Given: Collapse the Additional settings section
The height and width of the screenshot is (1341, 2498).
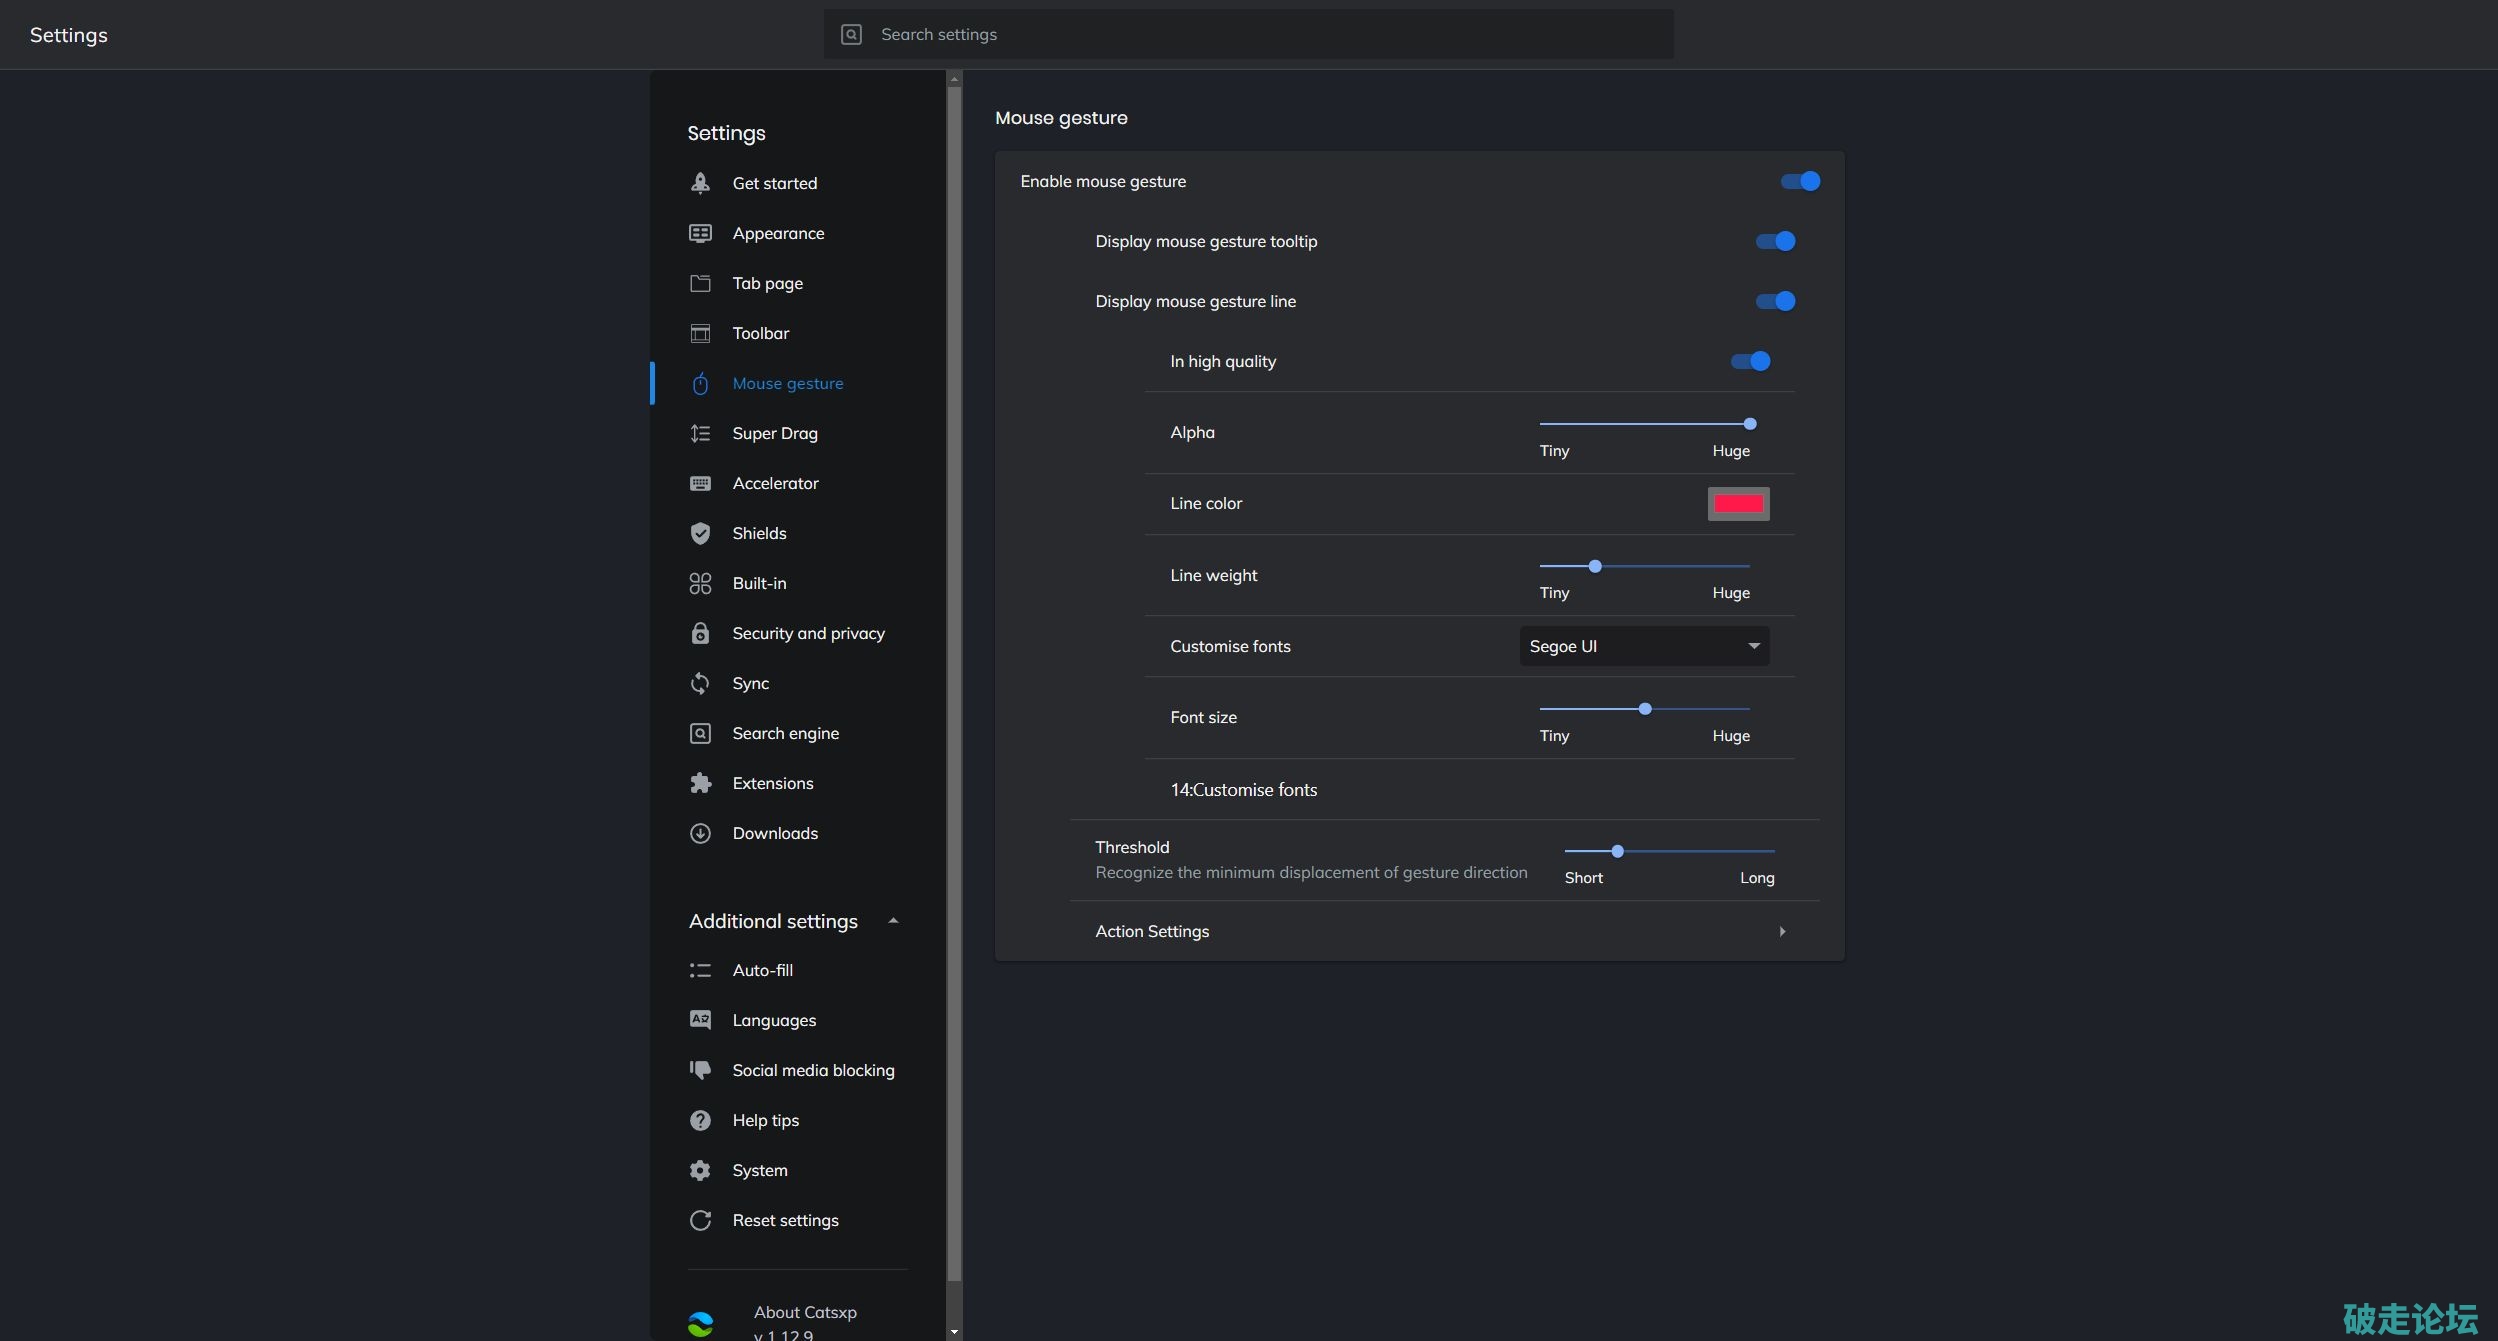Looking at the screenshot, I should point(893,921).
